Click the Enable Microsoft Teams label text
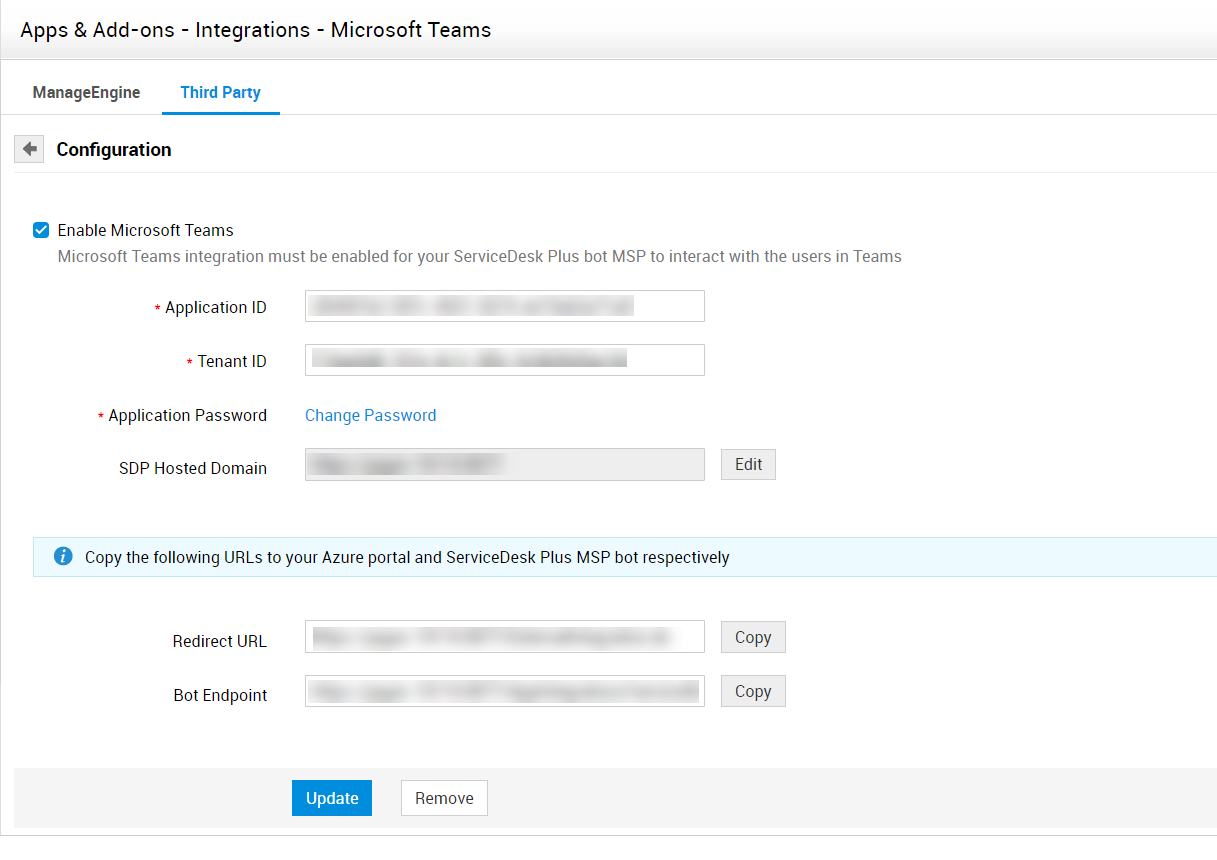The height and width of the screenshot is (860, 1217). 145,230
